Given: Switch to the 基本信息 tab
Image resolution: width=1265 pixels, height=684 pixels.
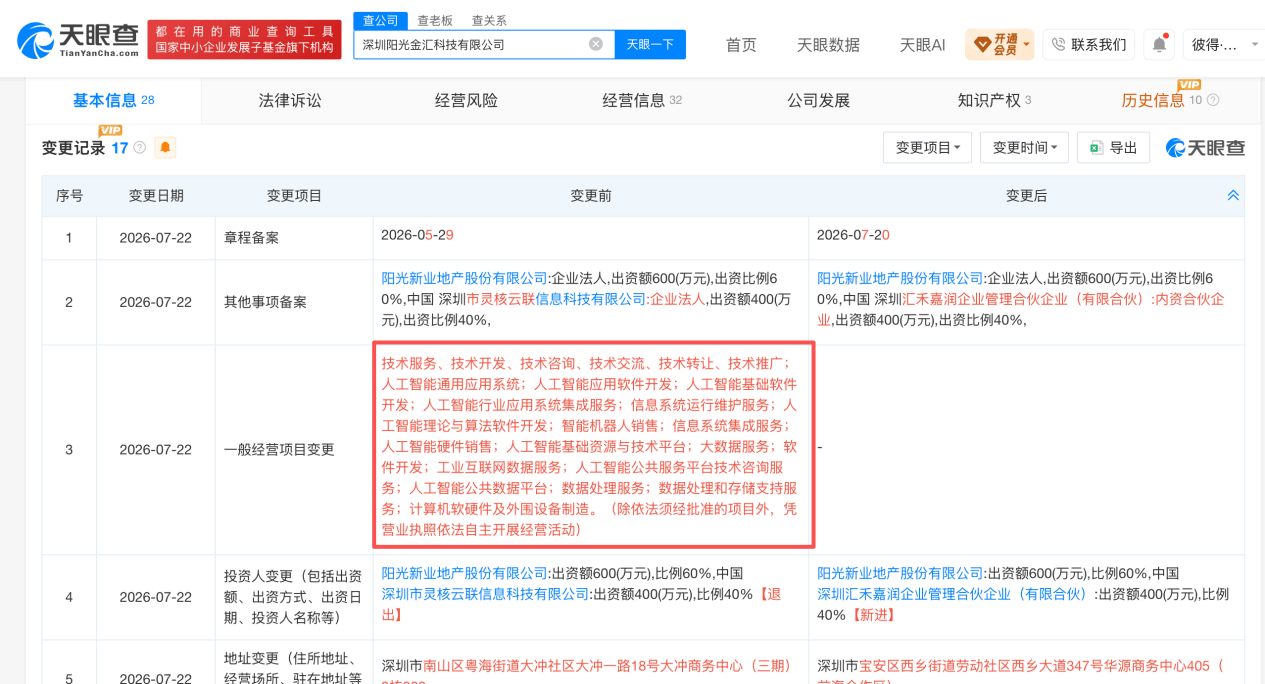Looking at the screenshot, I should [113, 100].
